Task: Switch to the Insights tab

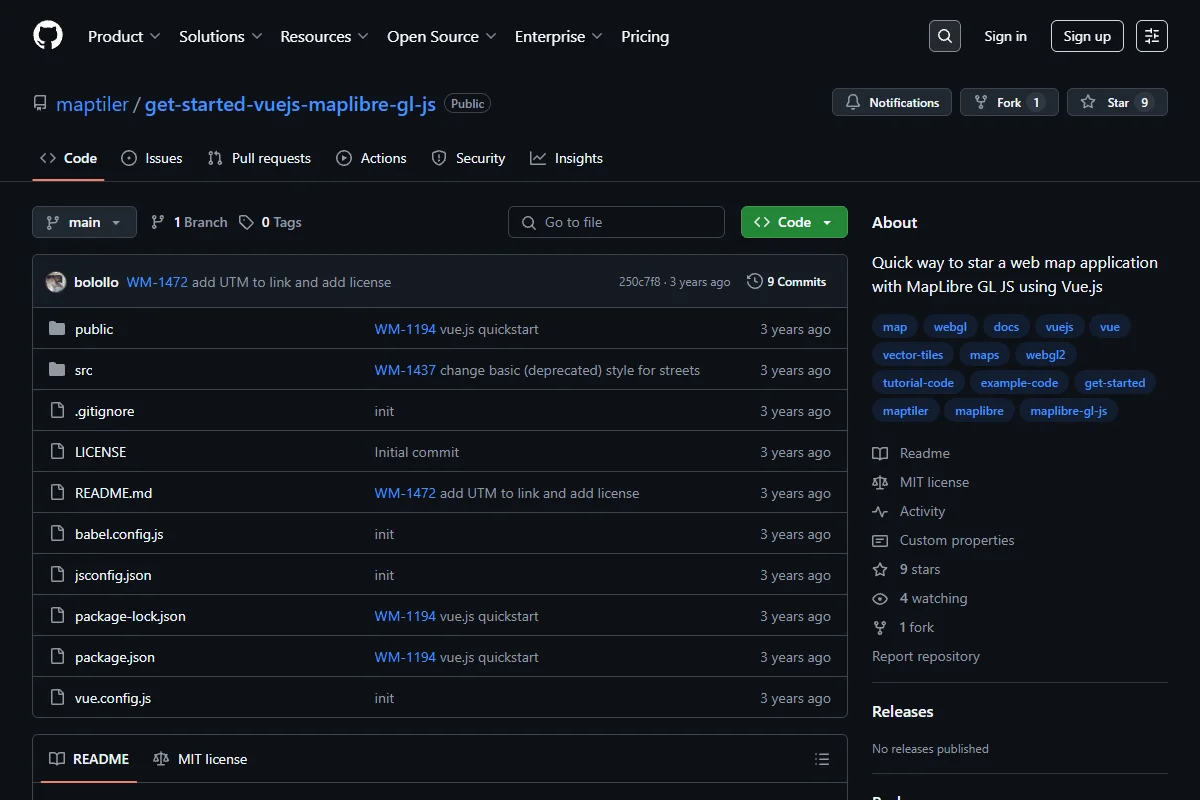Action: click(x=566, y=158)
